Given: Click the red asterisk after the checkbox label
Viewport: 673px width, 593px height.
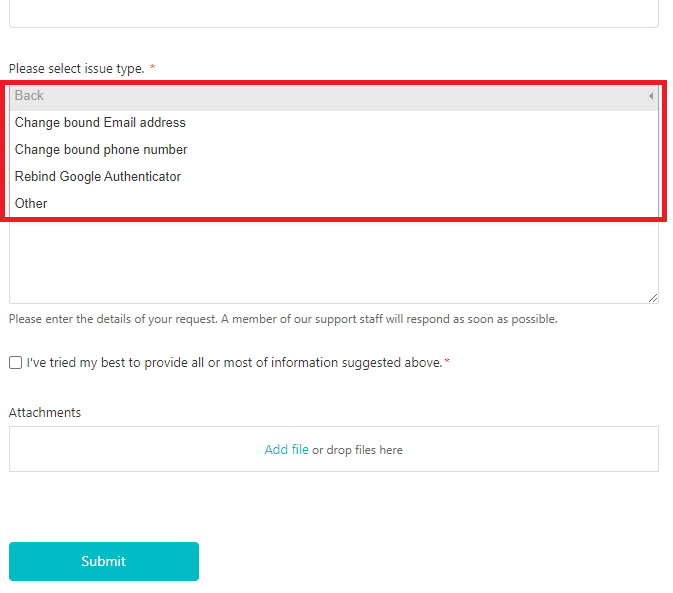Looking at the screenshot, I should 447,363.
